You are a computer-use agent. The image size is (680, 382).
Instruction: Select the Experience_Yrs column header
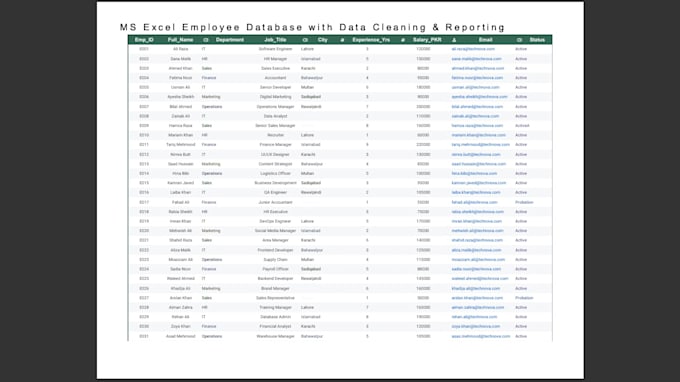(371, 40)
